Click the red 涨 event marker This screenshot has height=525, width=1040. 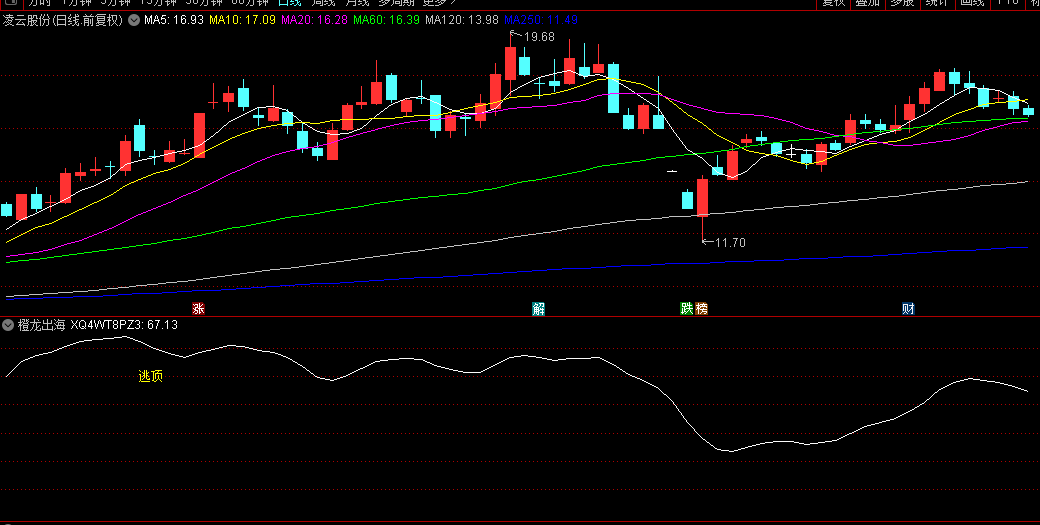click(x=198, y=308)
